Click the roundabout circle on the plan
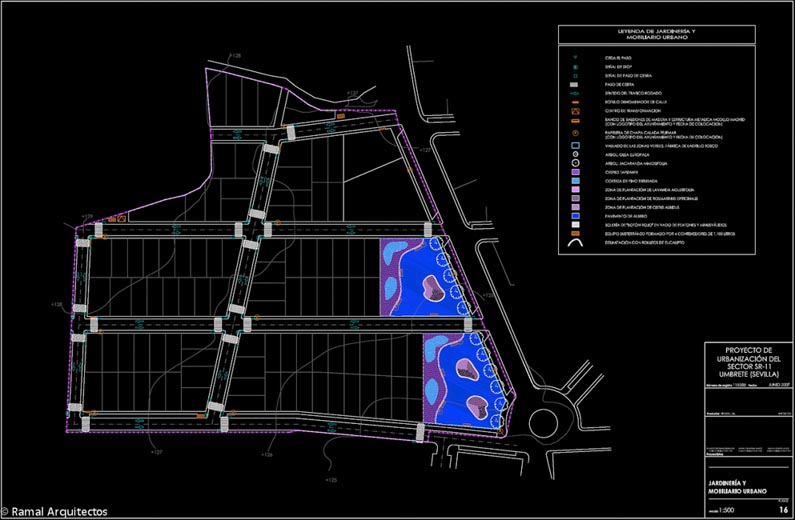The height and width of the screenshot is (520, 795). (554, 419)
